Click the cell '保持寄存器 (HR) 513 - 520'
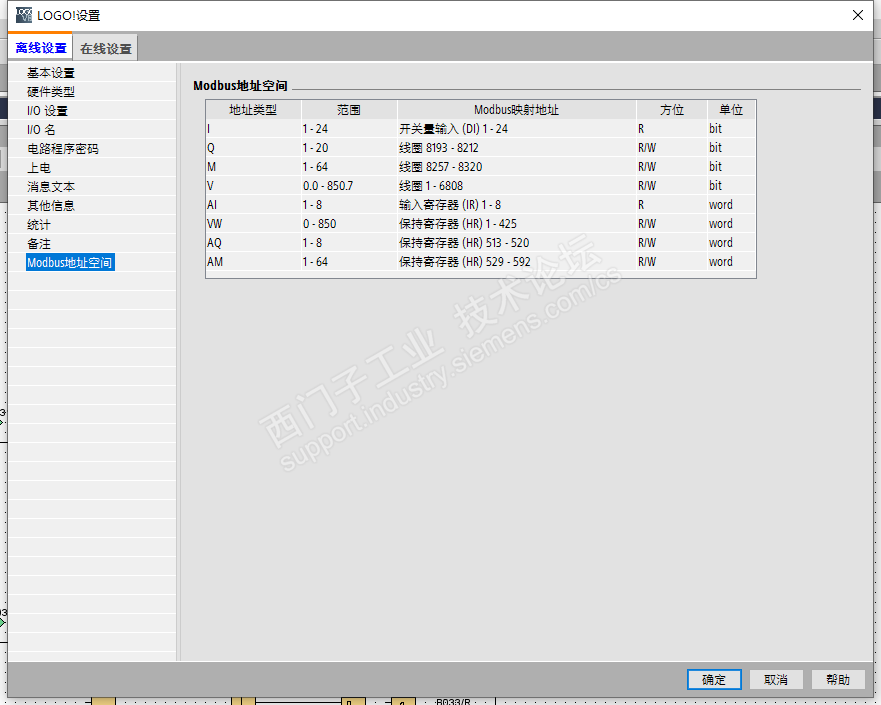The height and width of the screenshot is (705, 881). [516, 243]
